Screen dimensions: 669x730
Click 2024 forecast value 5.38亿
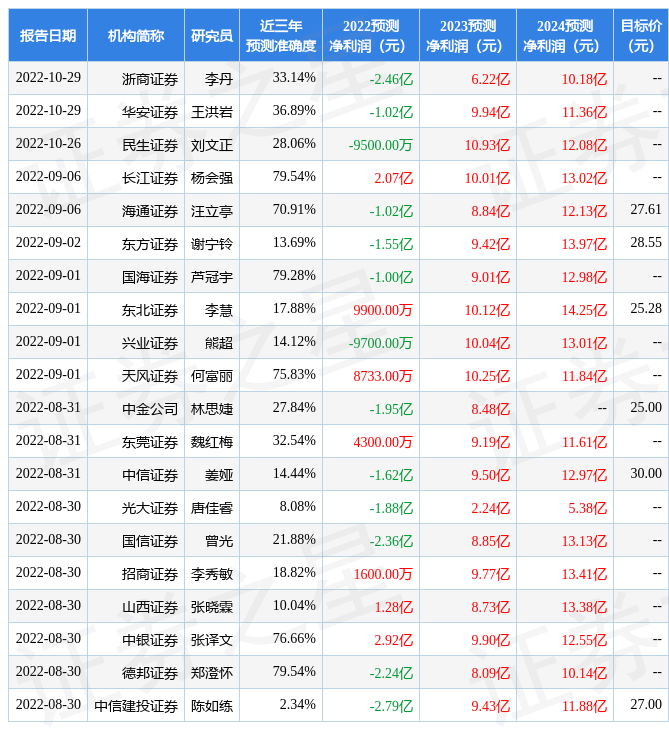[x=588, y=508]
